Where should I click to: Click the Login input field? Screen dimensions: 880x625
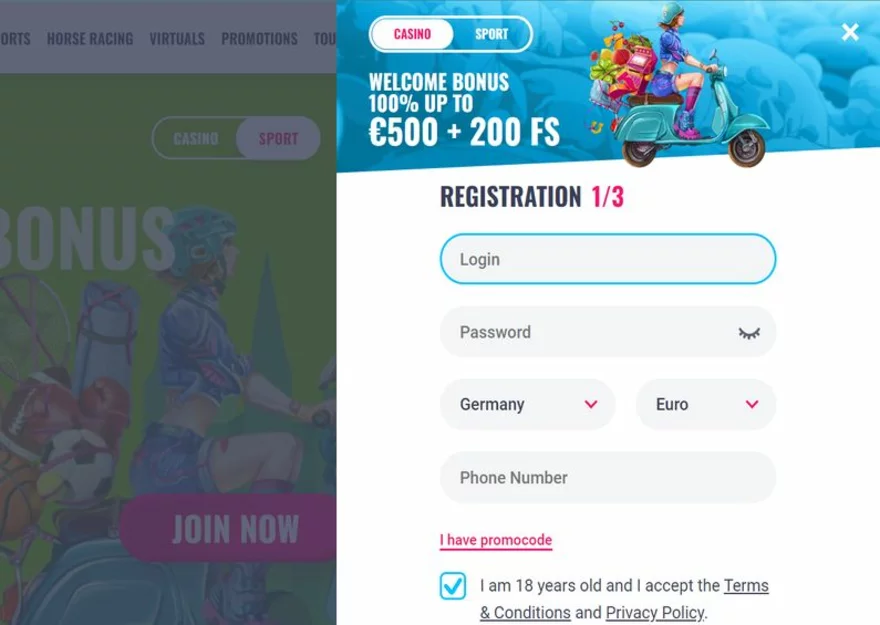pos(607,259)
